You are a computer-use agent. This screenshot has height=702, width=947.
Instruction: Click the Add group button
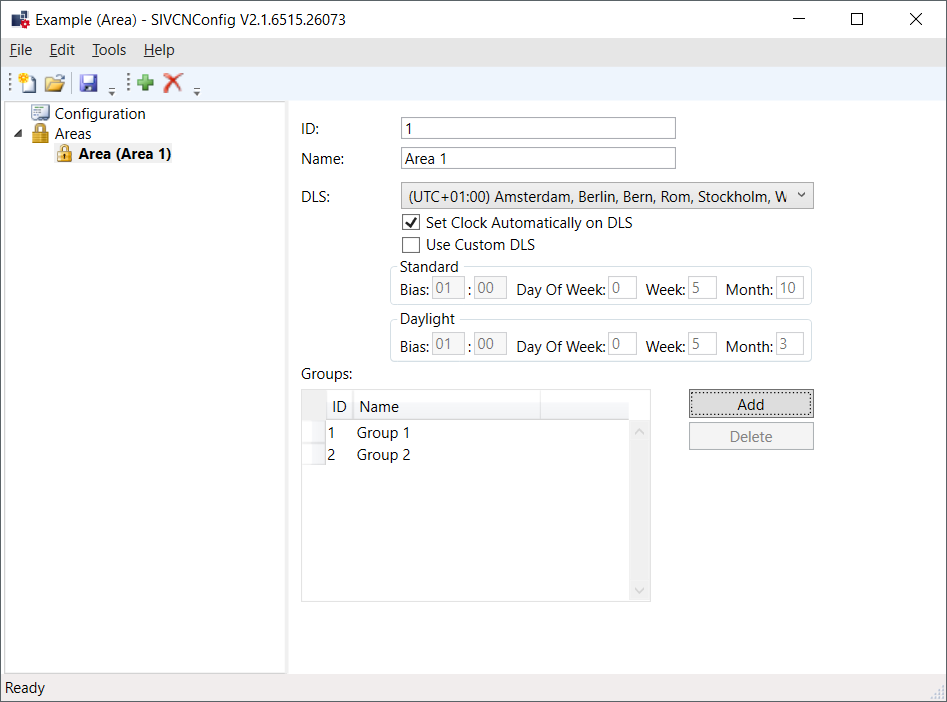tap(750, 404)
